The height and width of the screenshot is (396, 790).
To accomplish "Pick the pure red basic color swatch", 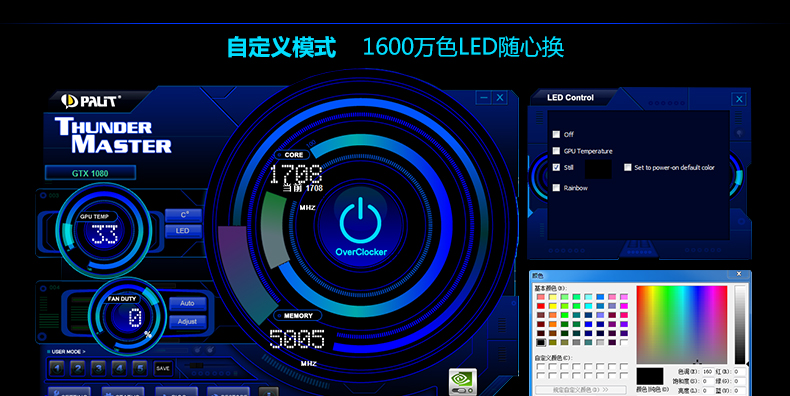I will tap(541, 306).
